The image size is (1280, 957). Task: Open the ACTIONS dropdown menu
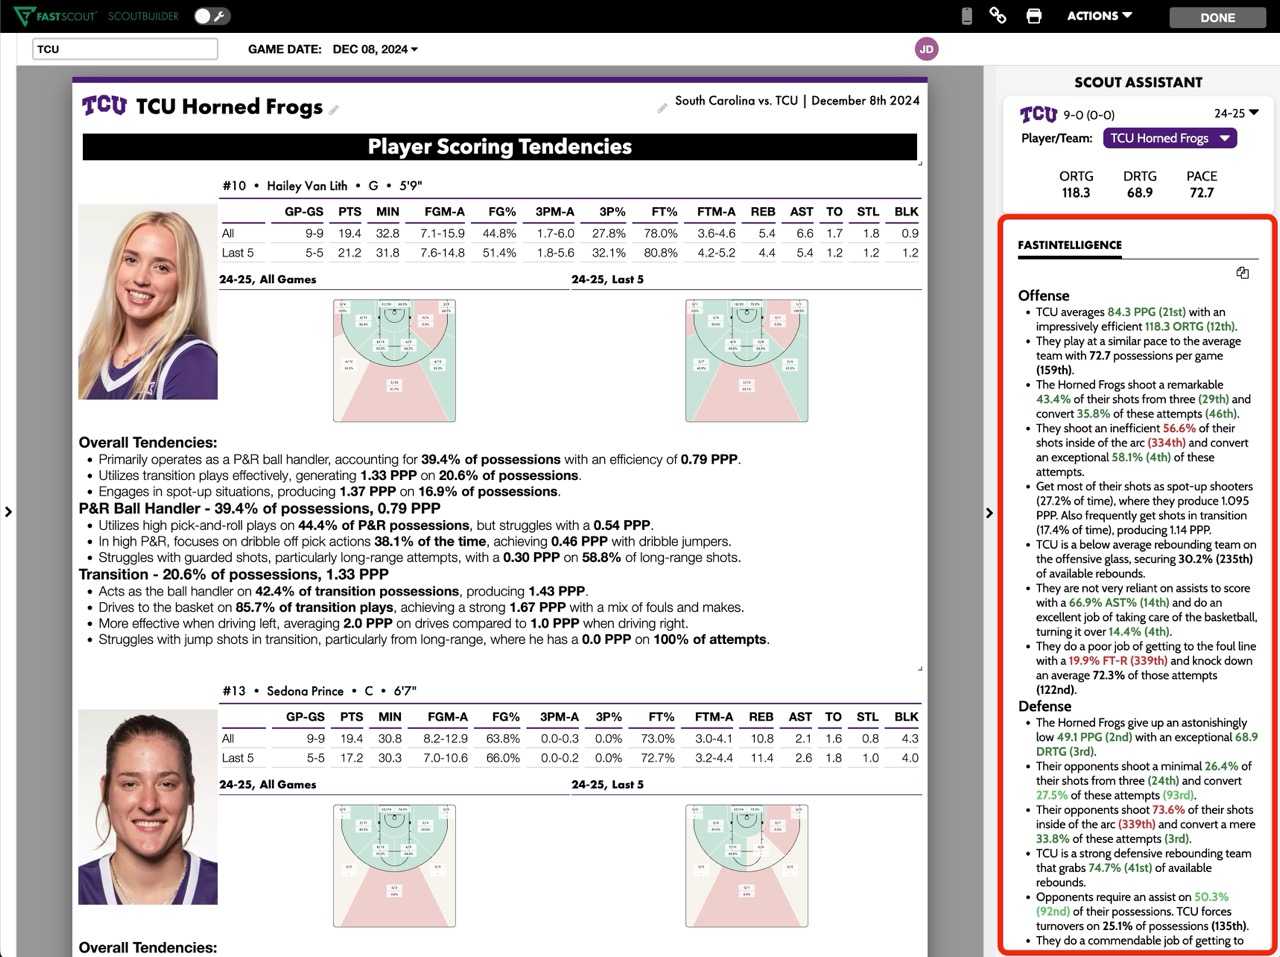pyautogui.click(x=1099, y=16)
